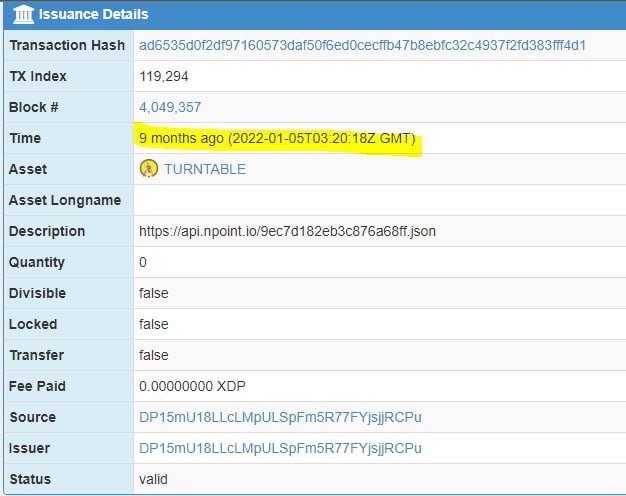
Task: Open the transaction hash link starting ad6535d0
Action: pyautogui.click(x=362, y=45)
